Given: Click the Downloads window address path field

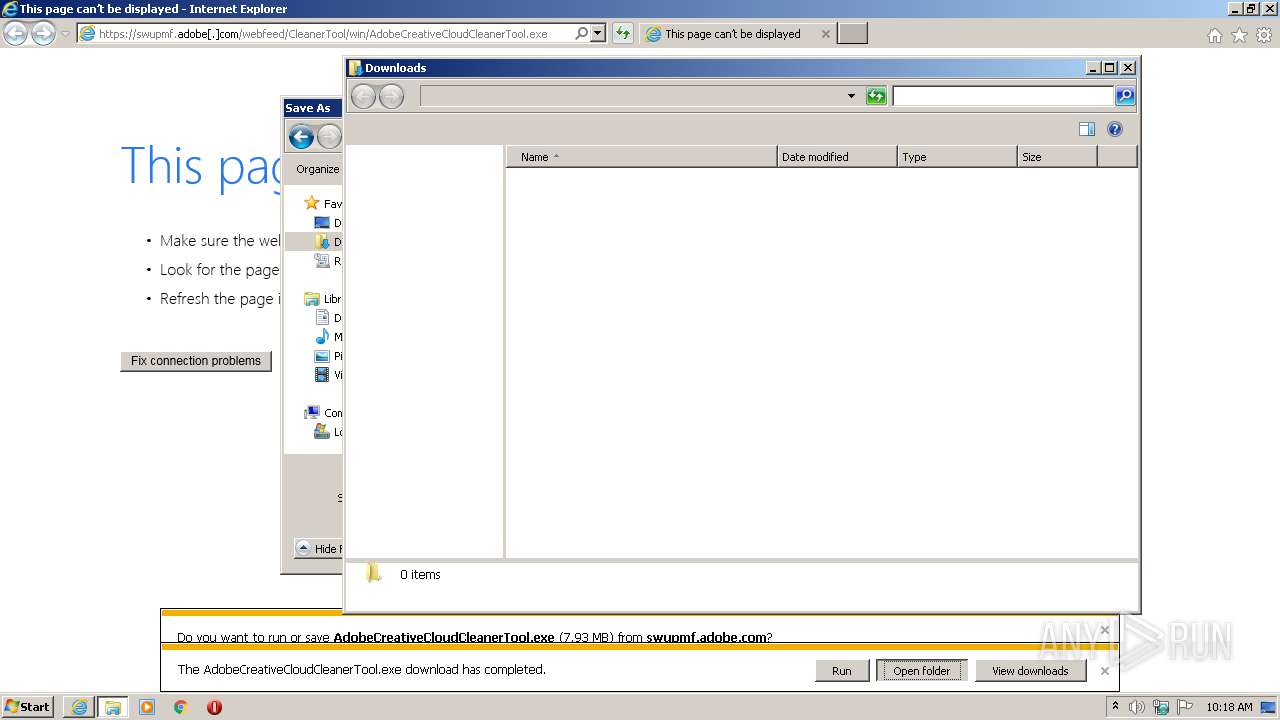Looking at the screenshot, I should (x=631, y=96).
